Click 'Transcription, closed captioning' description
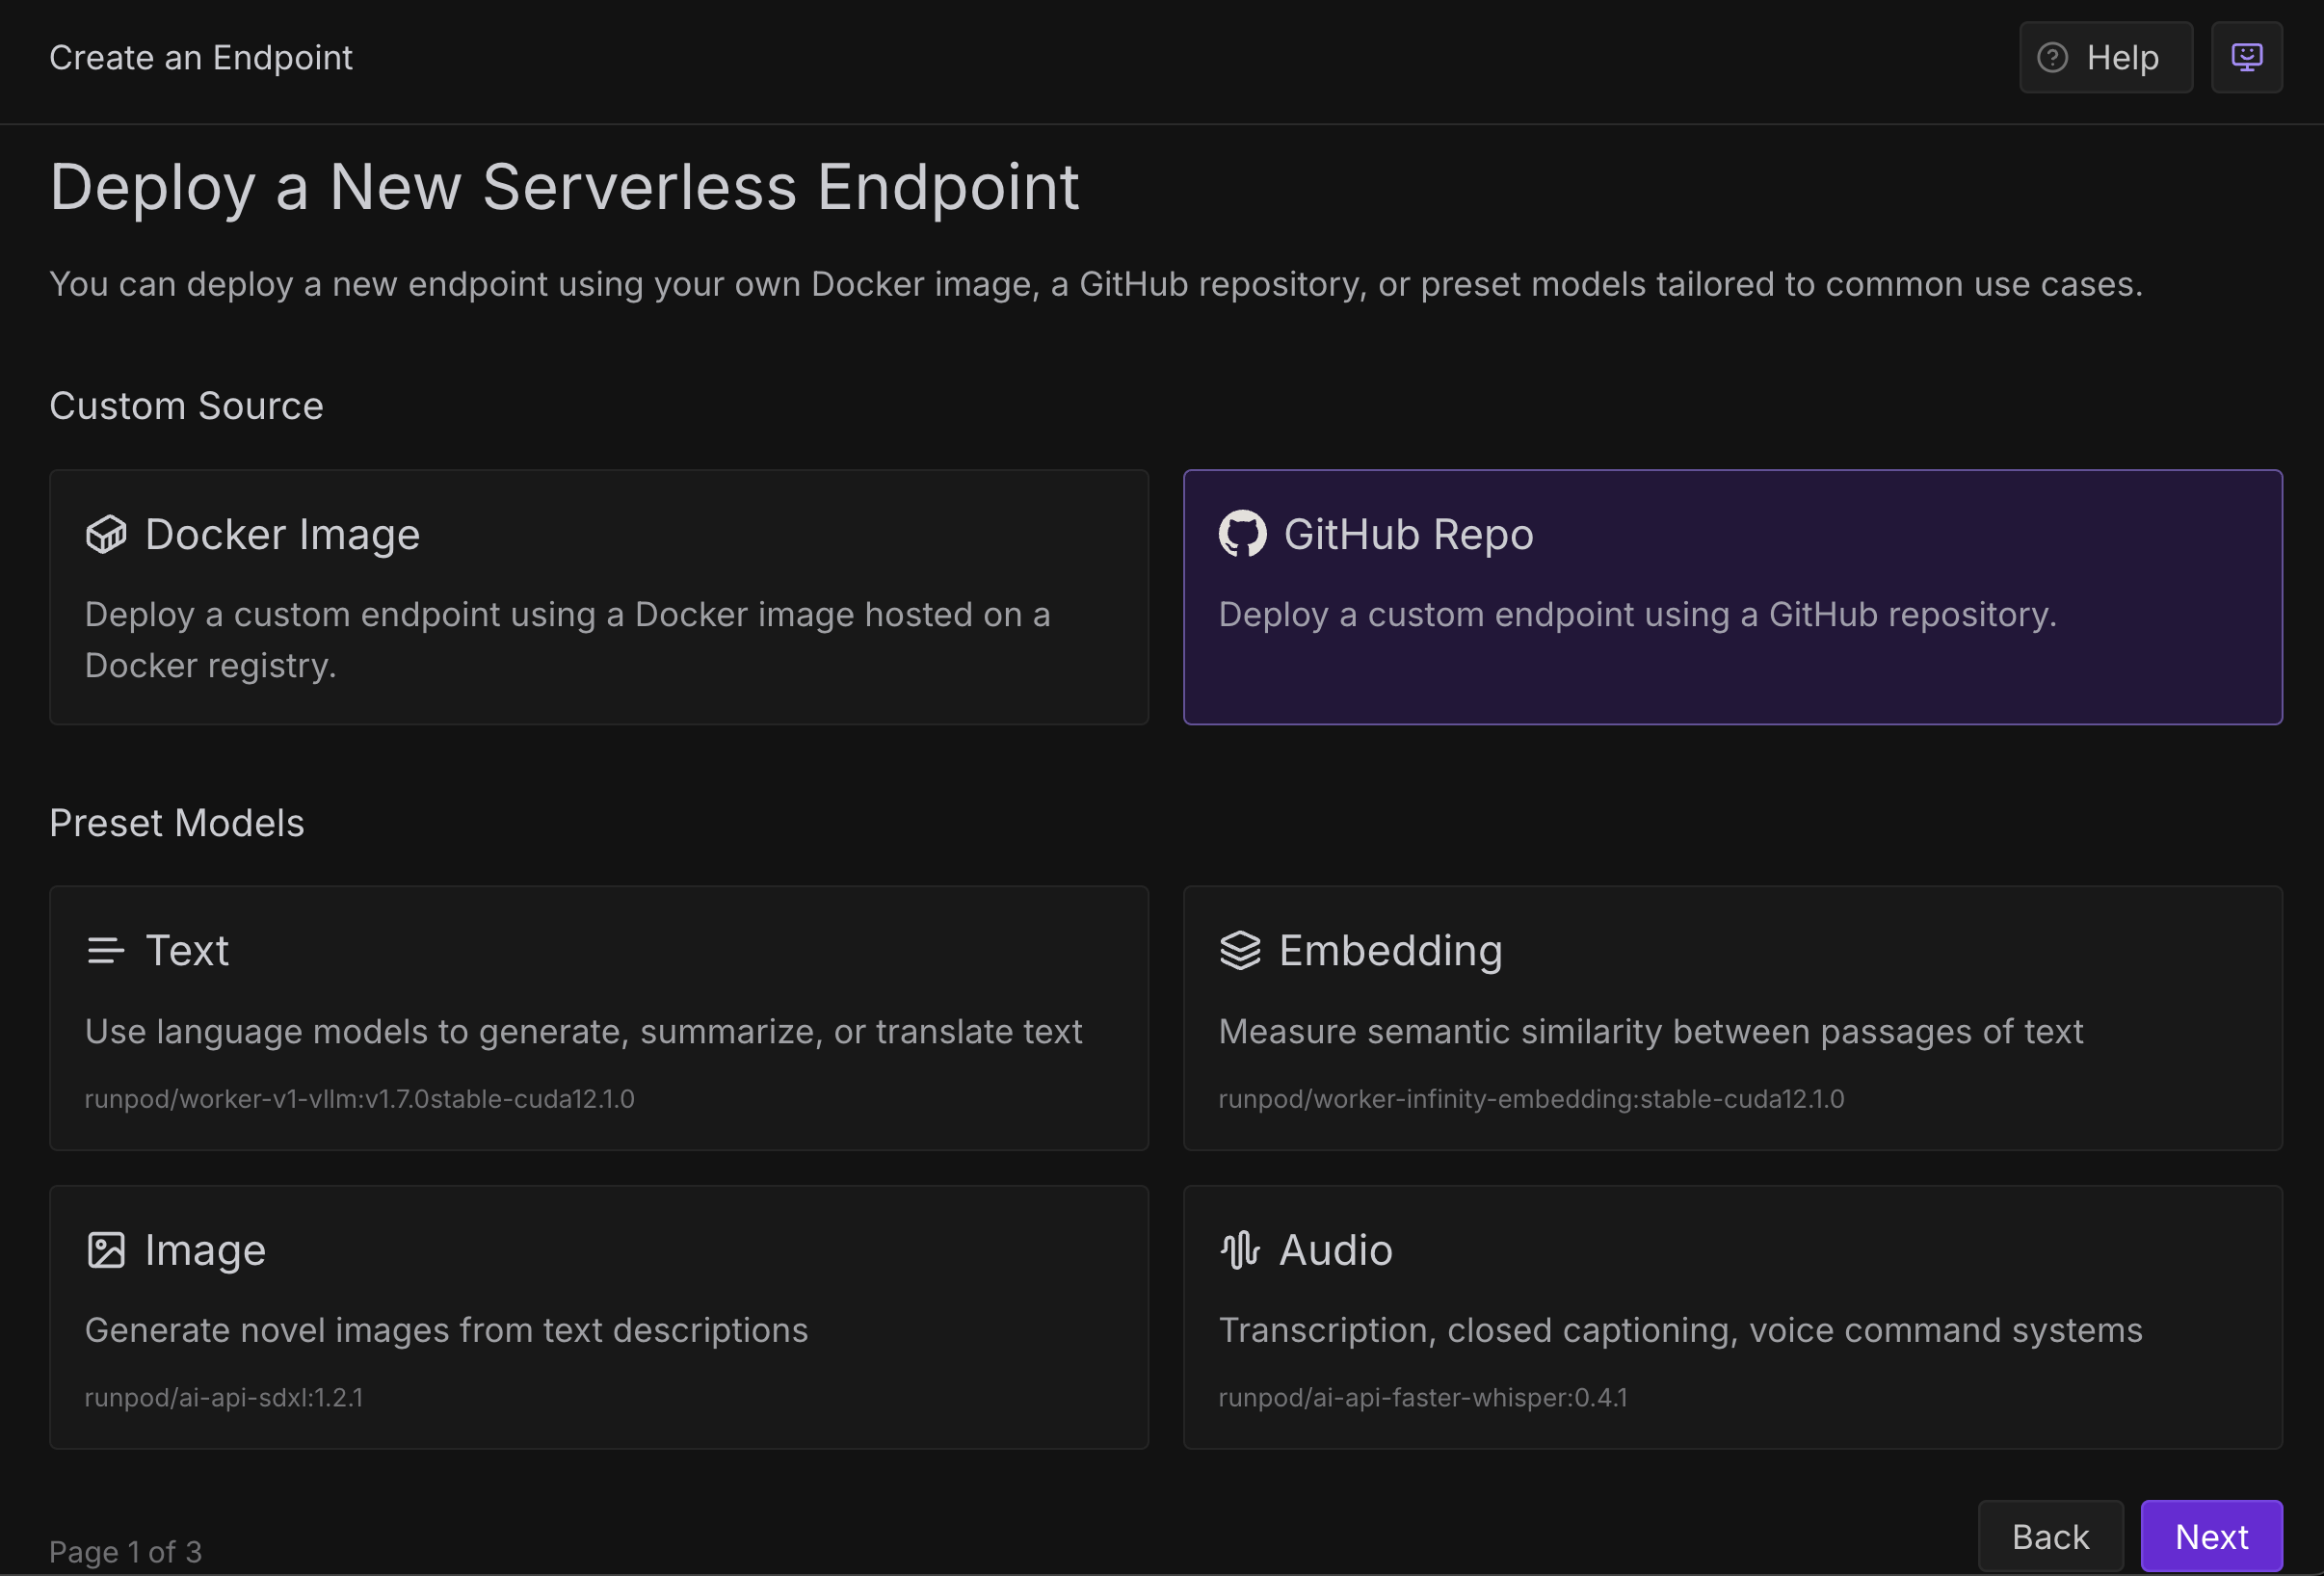The image size is (2324, 1576). (x=1680, y=1331)
